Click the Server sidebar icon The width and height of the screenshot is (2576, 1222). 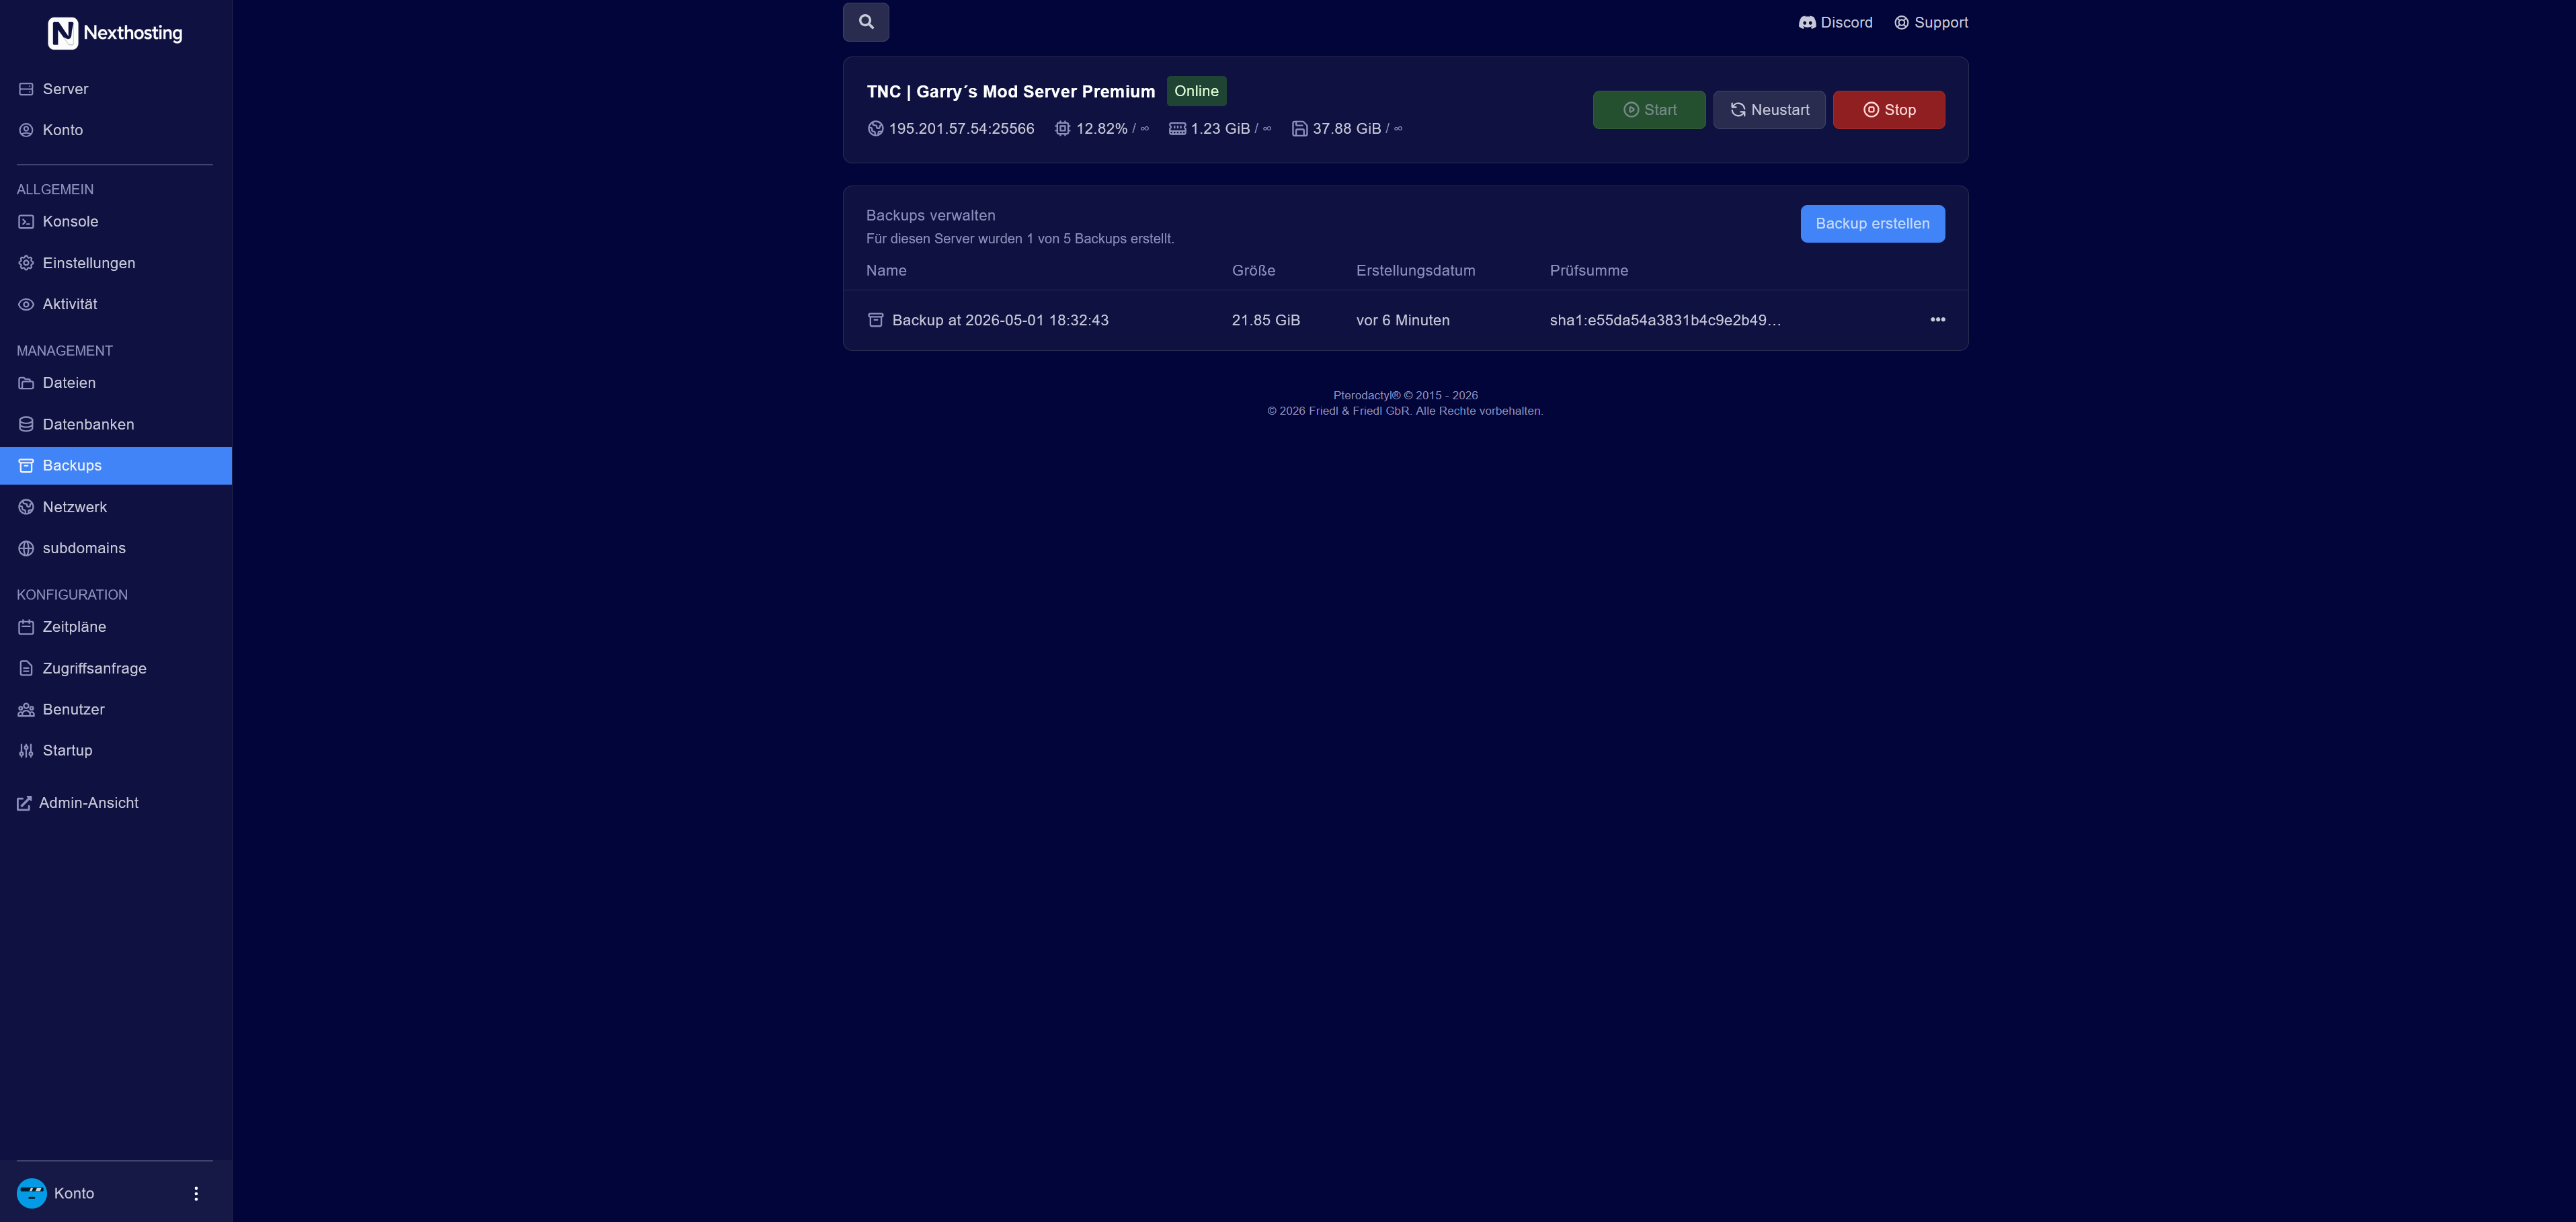[x=26, y=89]
